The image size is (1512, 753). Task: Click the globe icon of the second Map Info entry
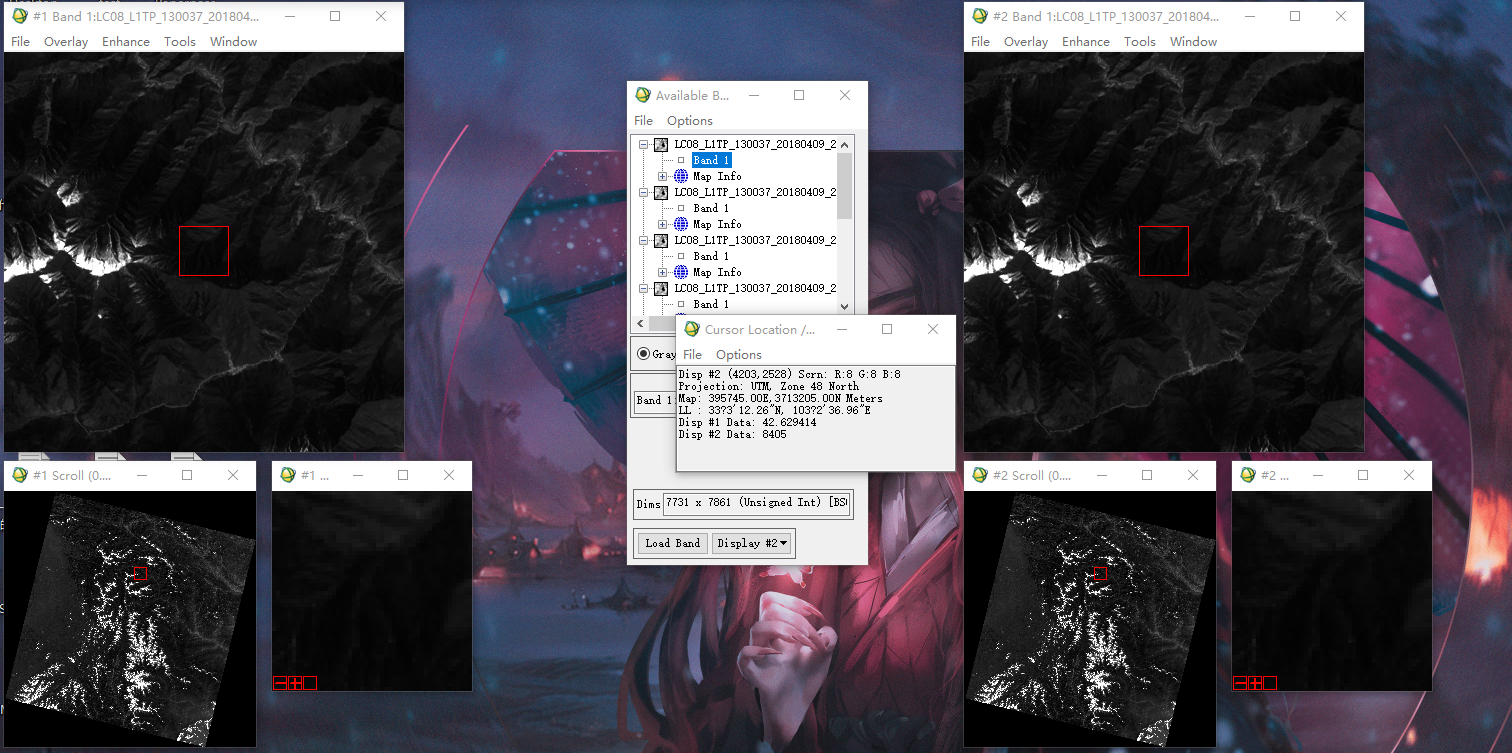[680, 224]
